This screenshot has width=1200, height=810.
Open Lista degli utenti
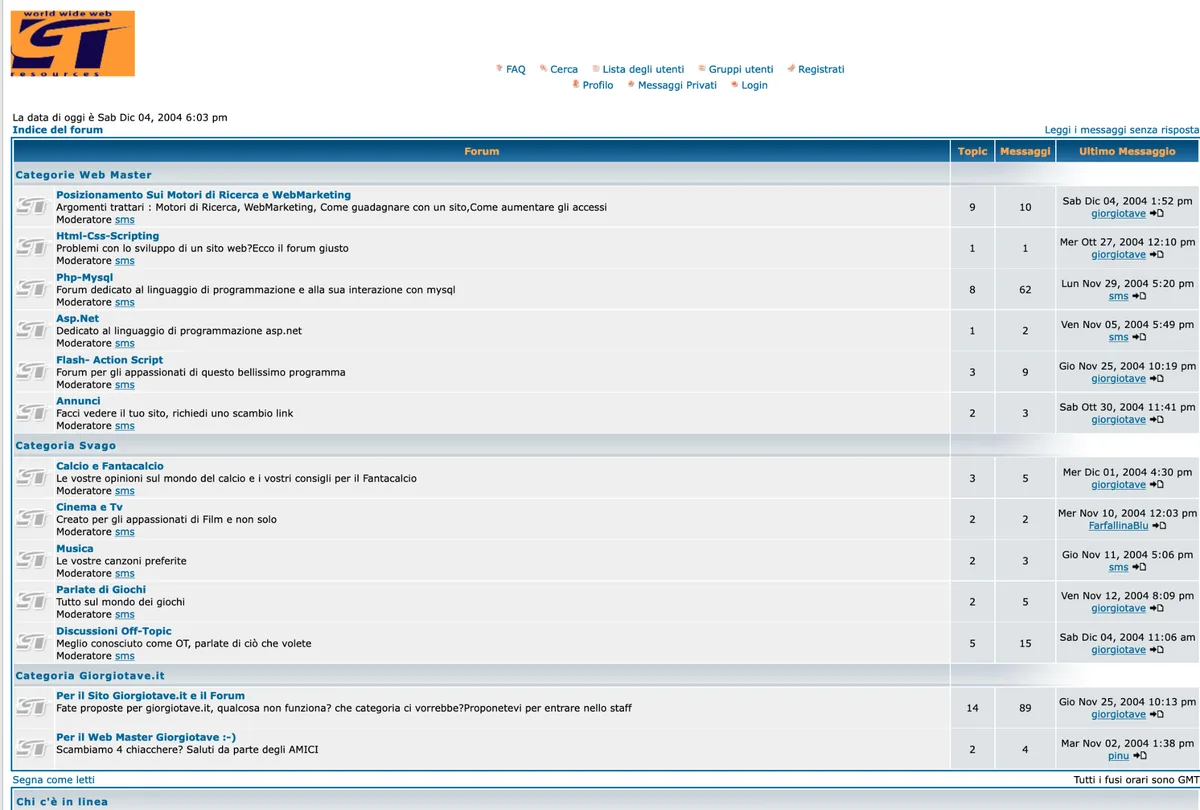pos(644,69)
